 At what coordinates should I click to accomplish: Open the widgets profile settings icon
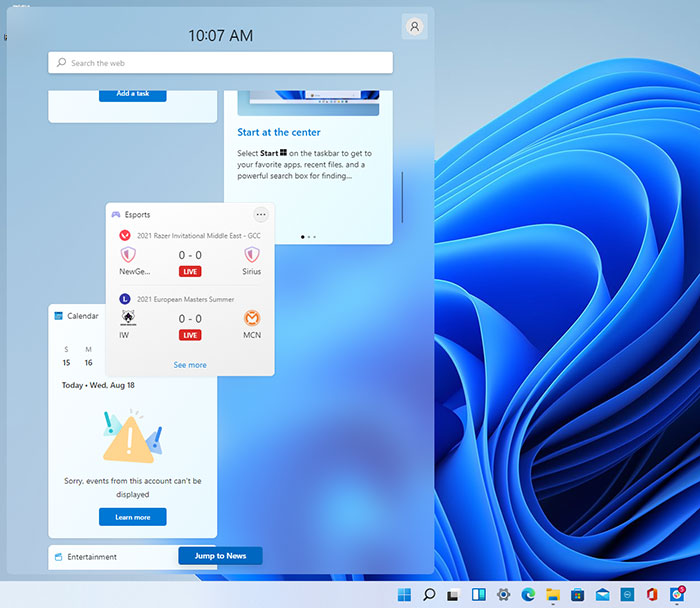point(414,27)
